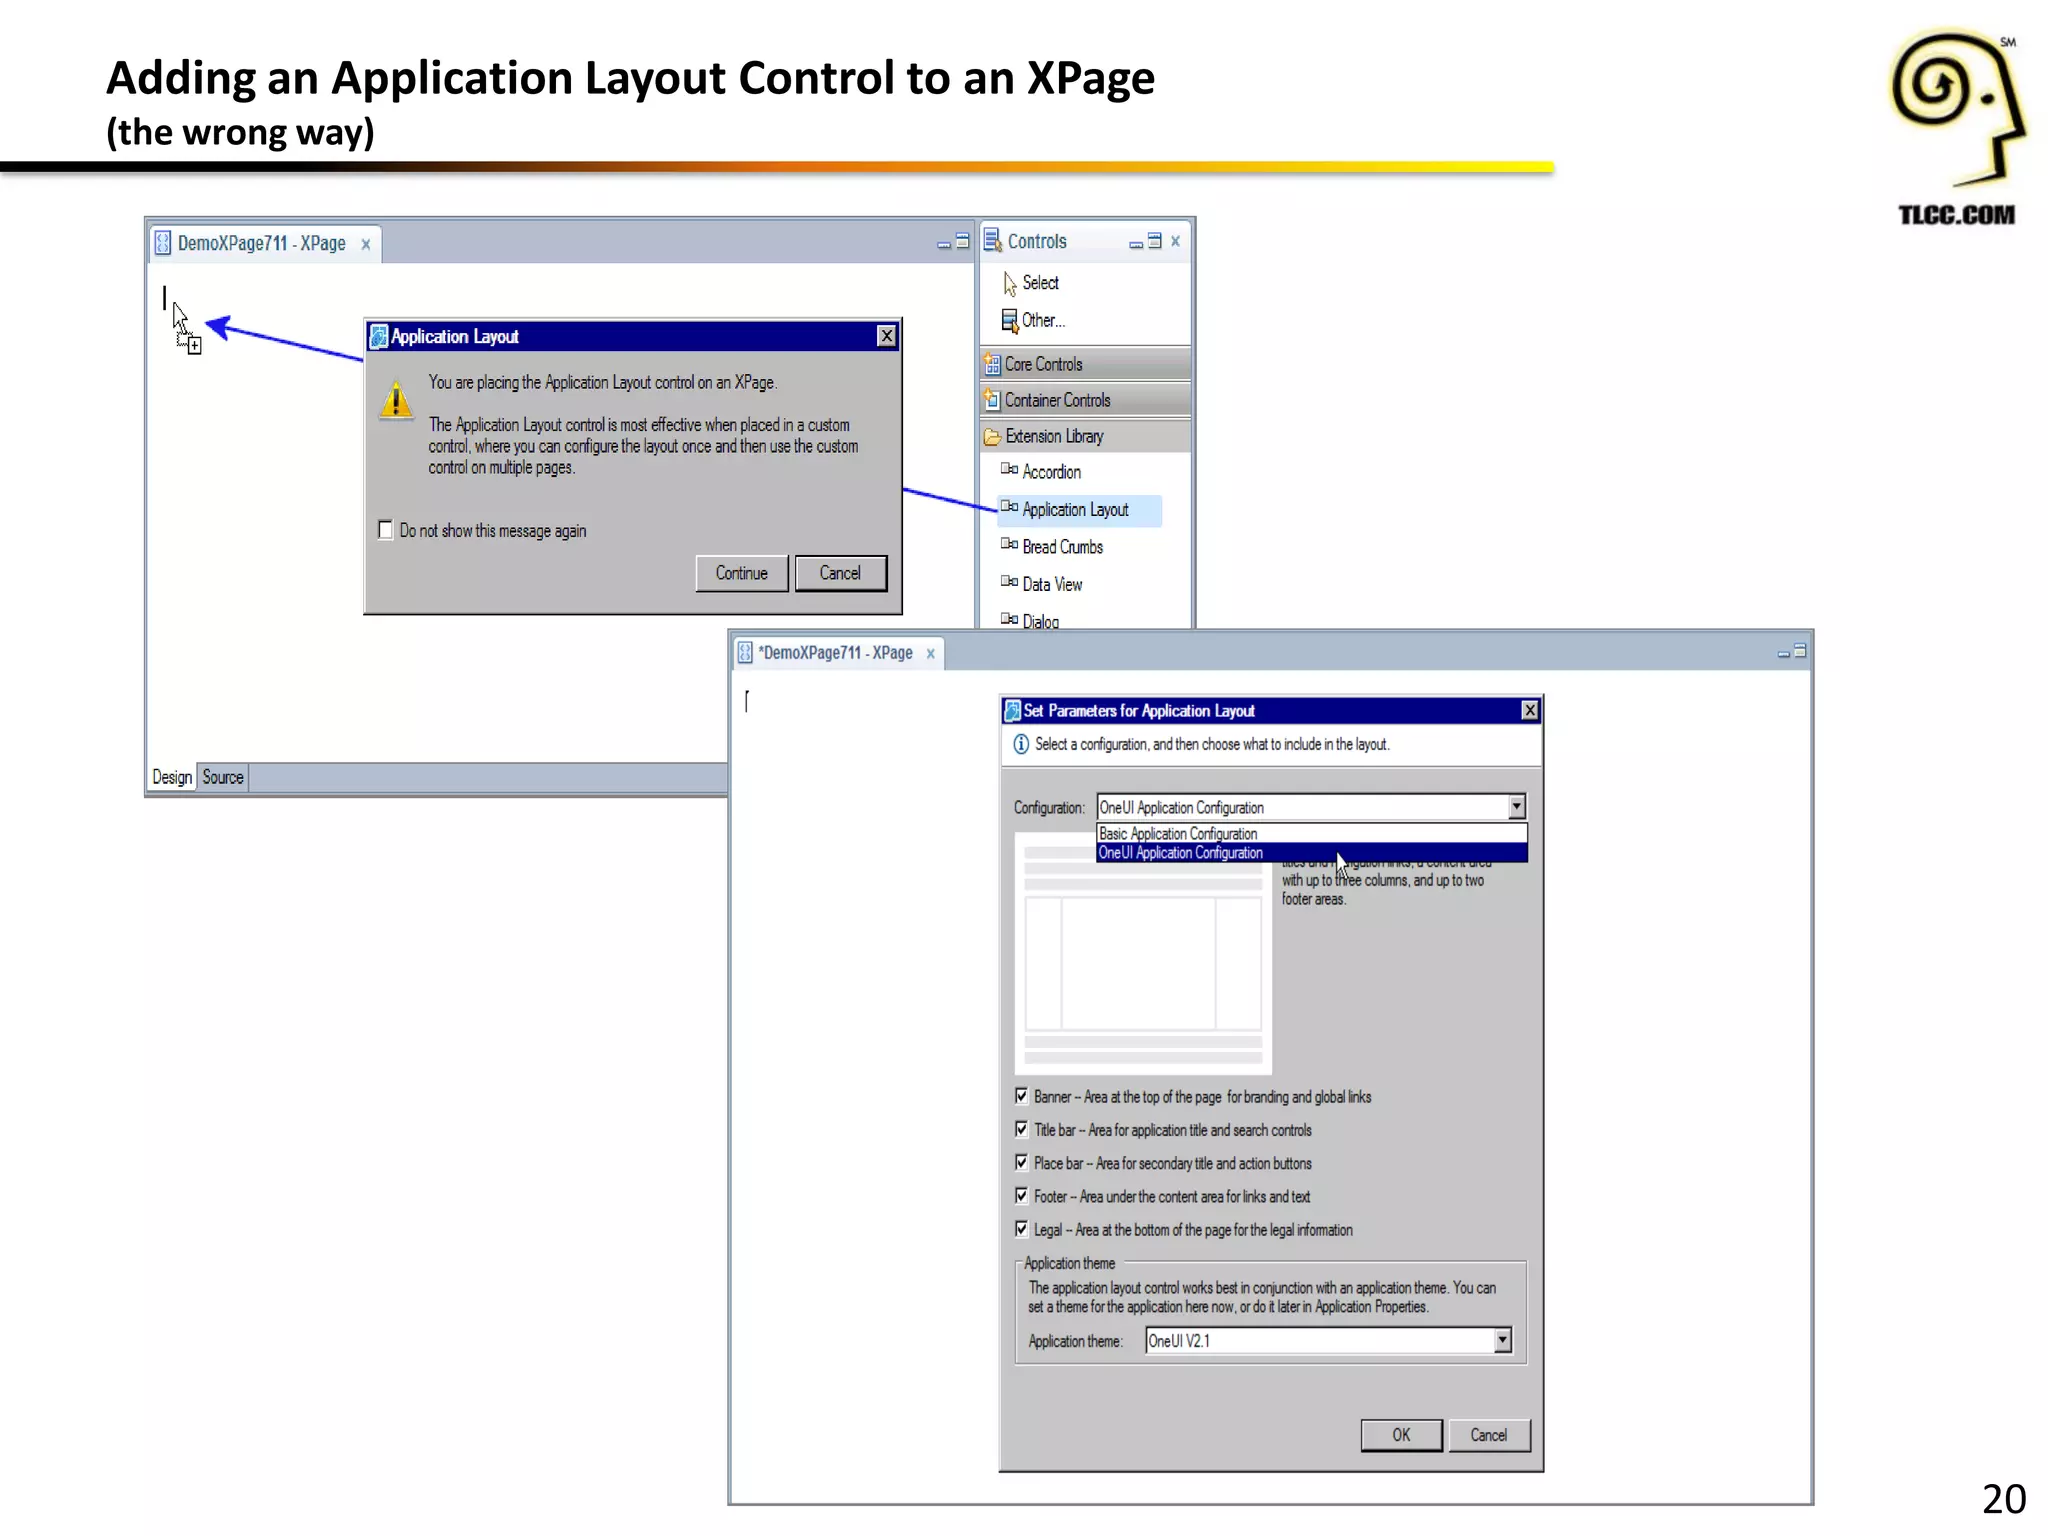Click Cancel in Set Parameters dialog
The width and height of the screenshot is (2048, 1536).
point(1488,1435)
